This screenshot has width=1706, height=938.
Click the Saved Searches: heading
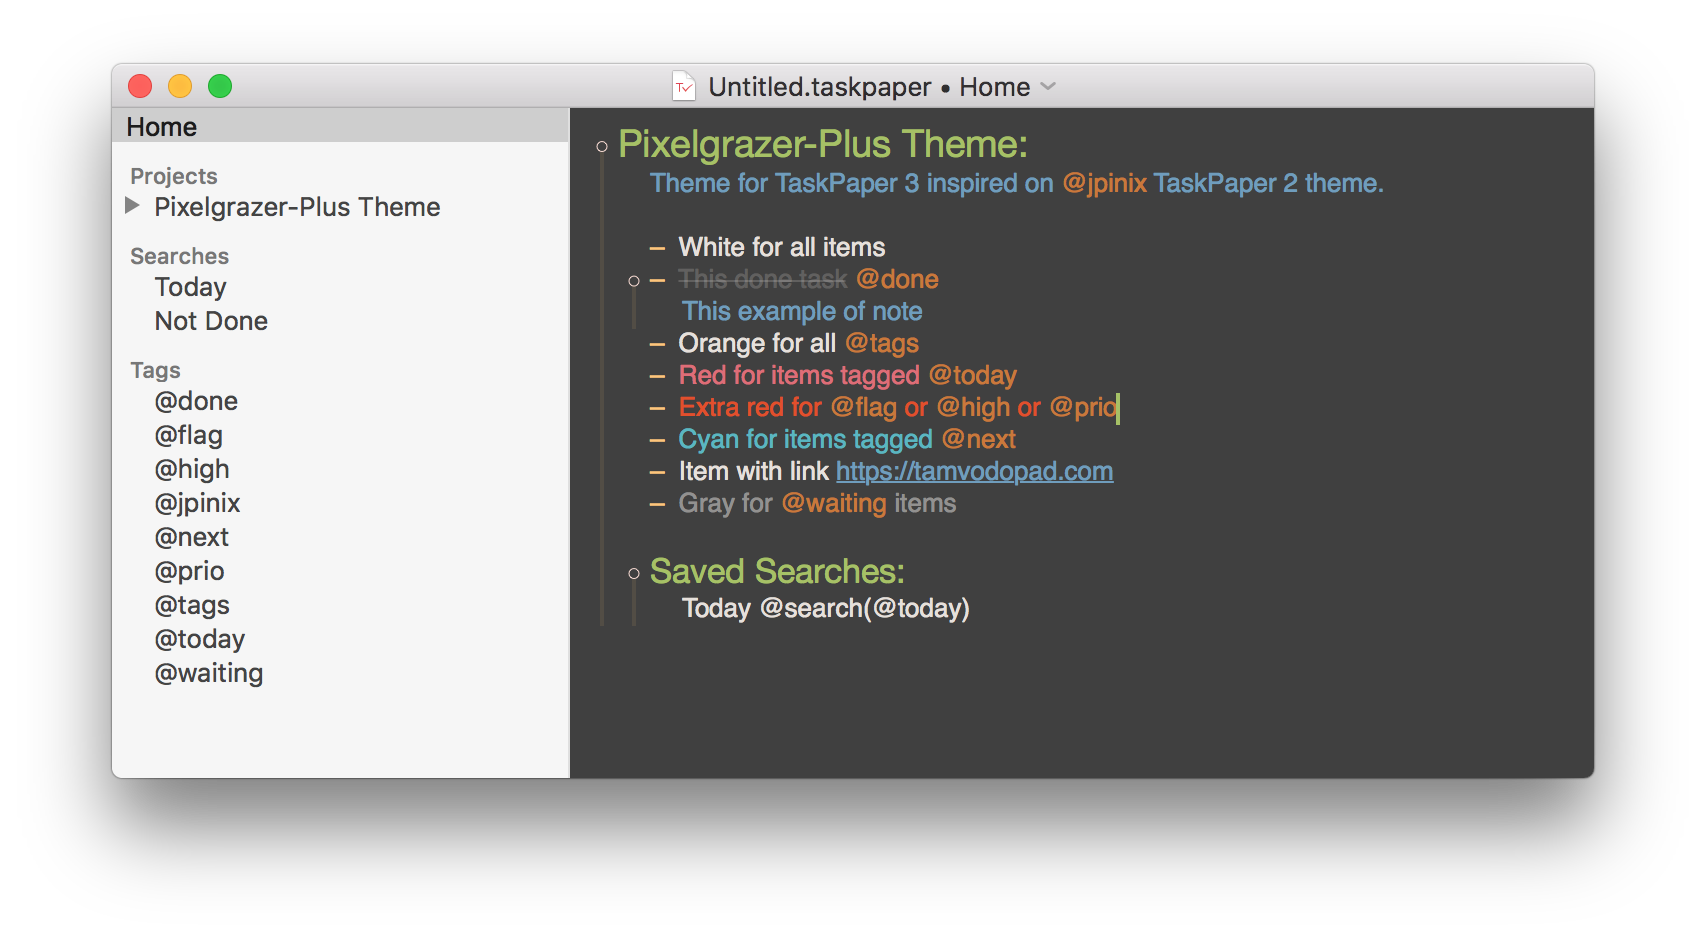(x=777, y=571)
